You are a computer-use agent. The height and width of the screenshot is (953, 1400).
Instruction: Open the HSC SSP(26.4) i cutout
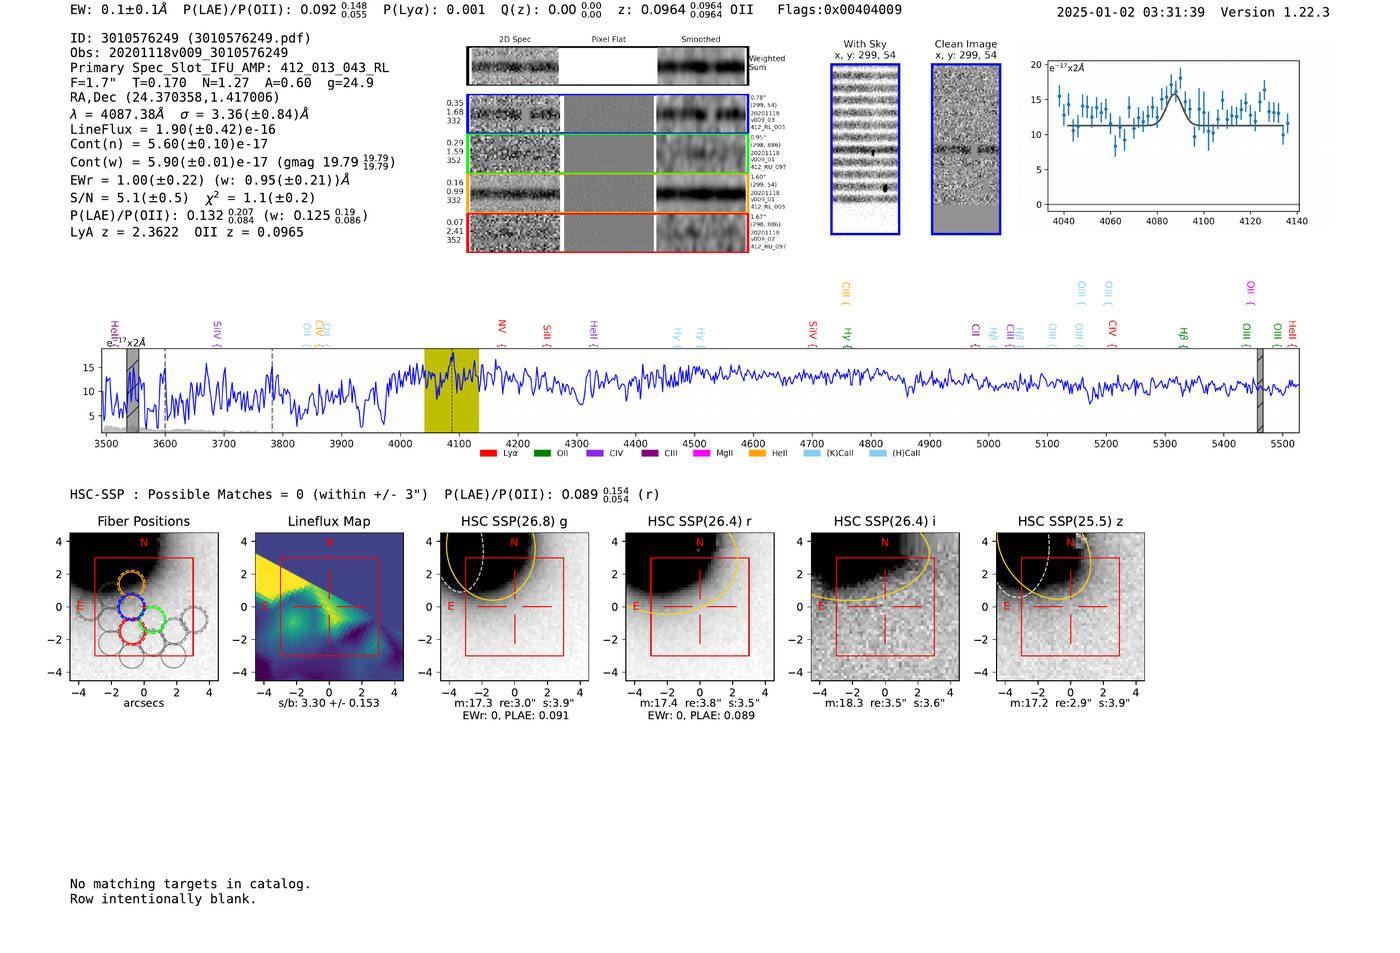(x=884, y=607)
